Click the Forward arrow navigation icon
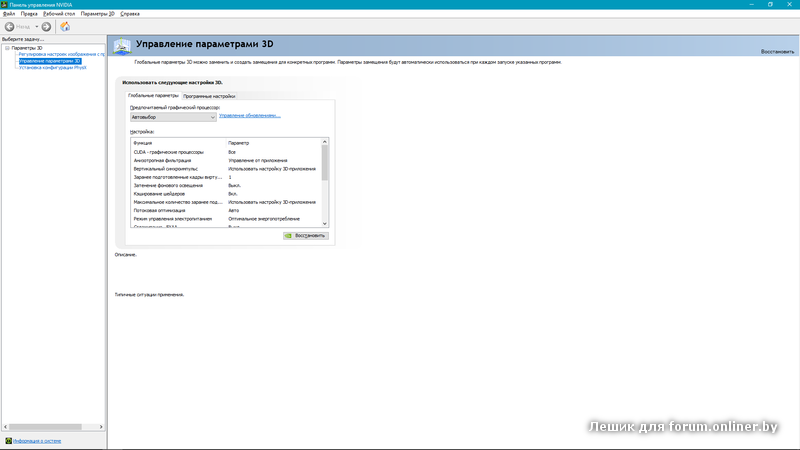This screenshot has height=450, width=800. click(46, 27)
